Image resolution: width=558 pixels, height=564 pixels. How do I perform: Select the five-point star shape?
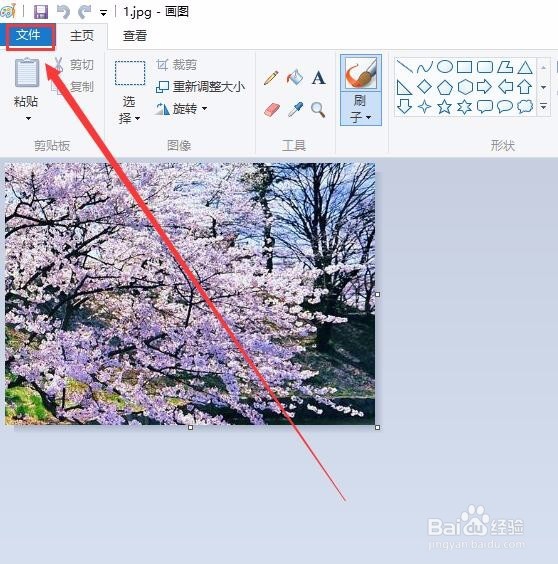445,107
